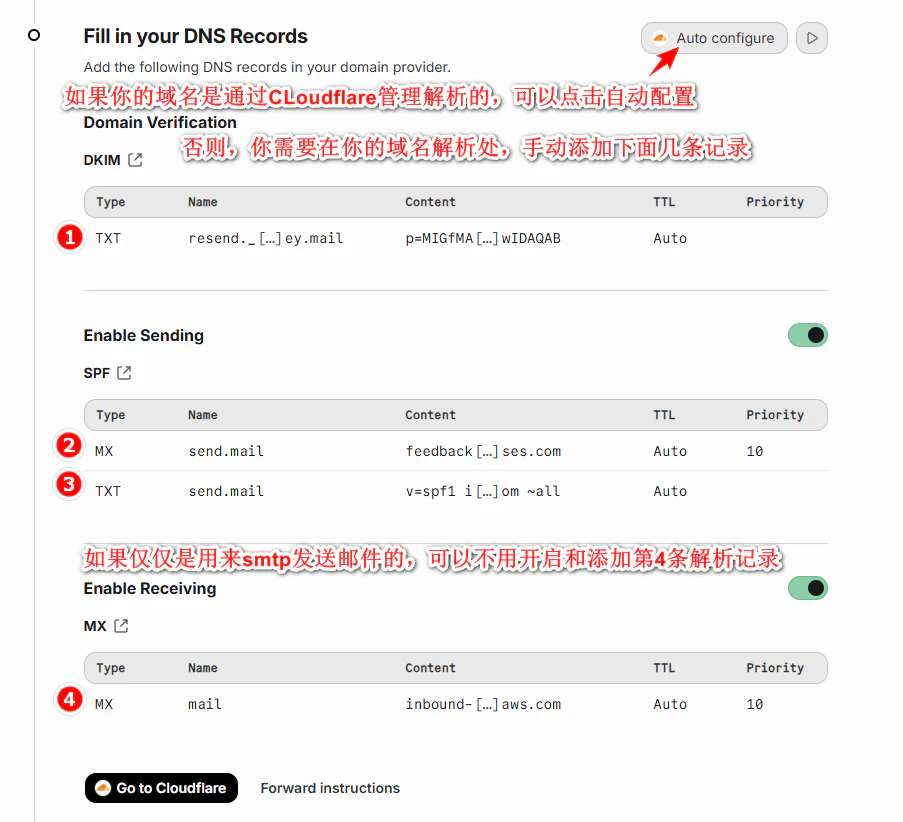This screenshot has height=822, width=903.
Task: Disable the Enable Receiving toggle
Action: (807, 588)
